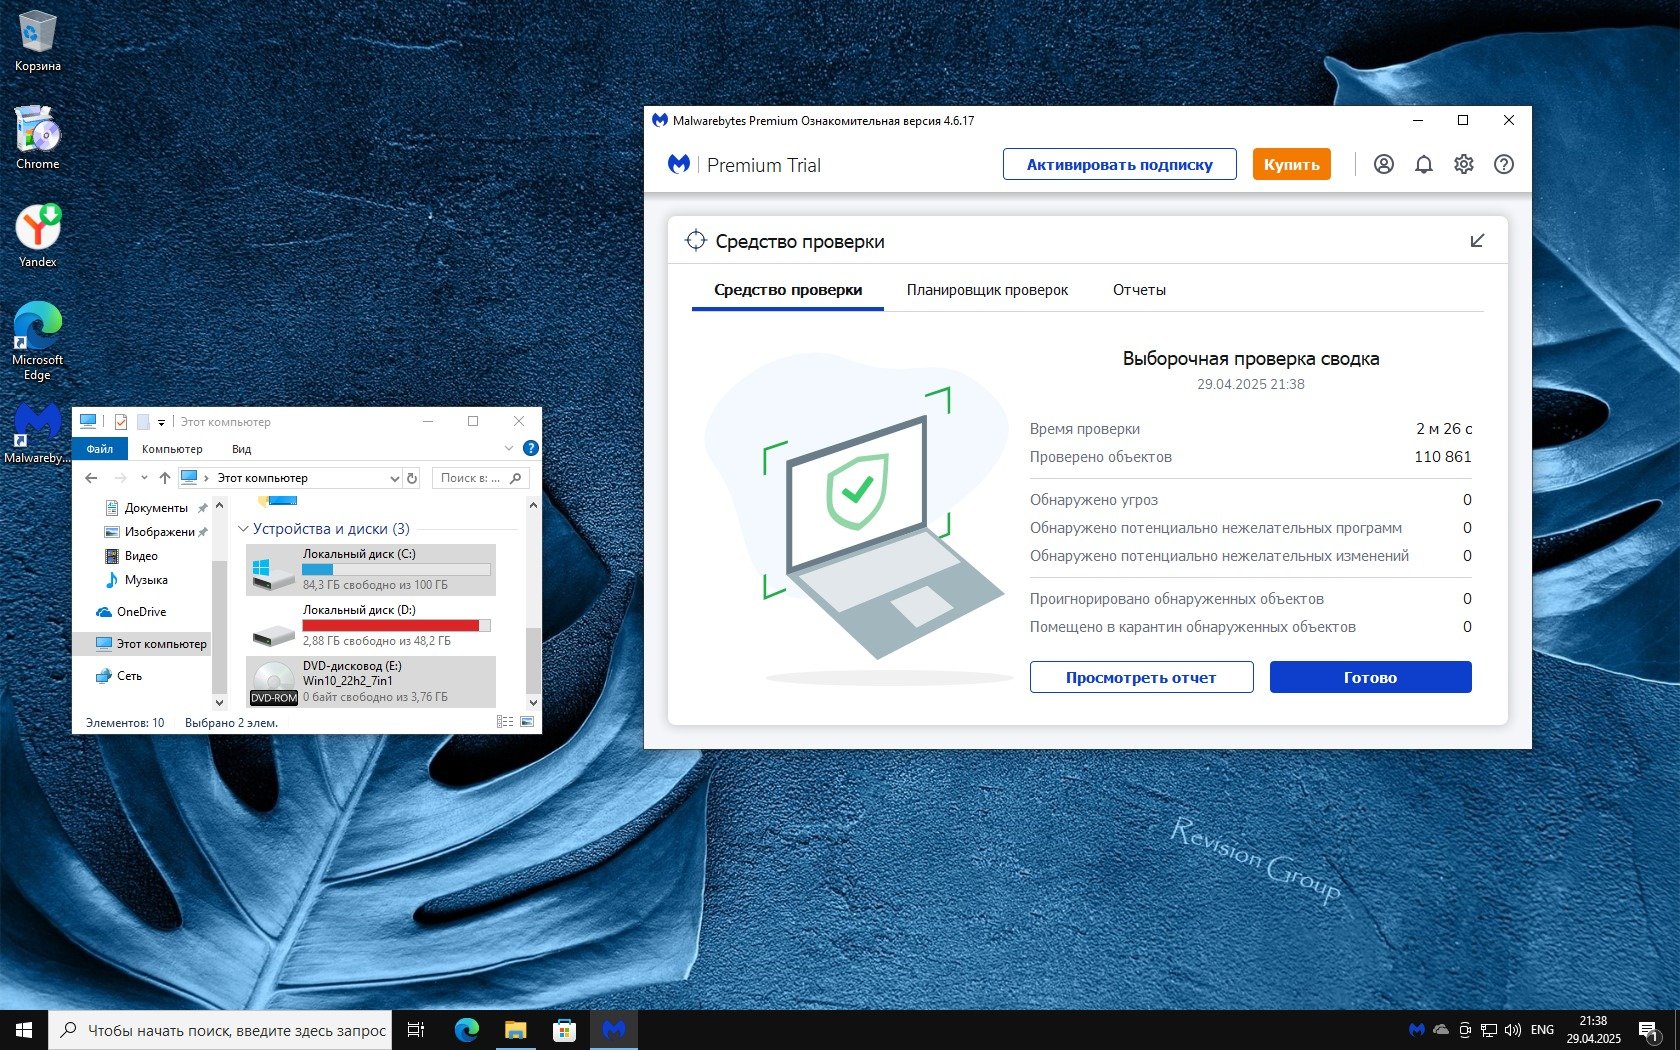Viewport: 1680px width, 1050px height.
Task: Open volume control in system tray
Action: pos(1512,1030)
